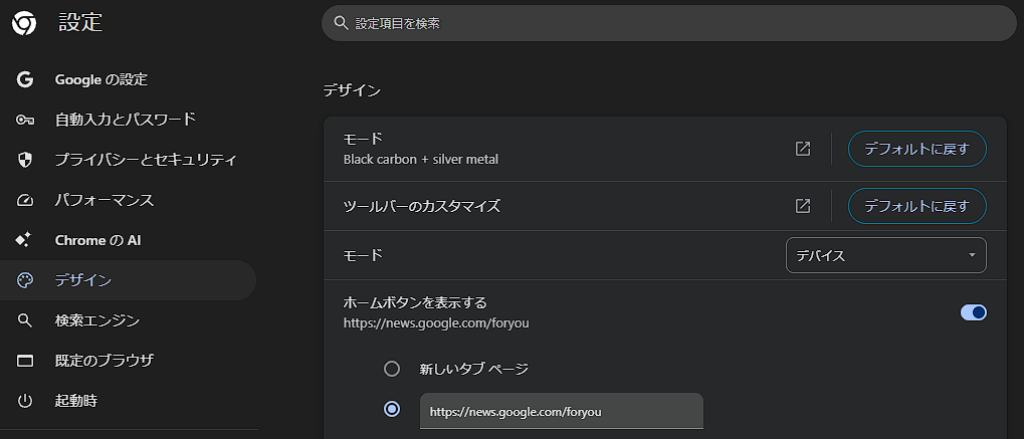Click the Black carbon + silver metal text

click(x=421, y=159)
